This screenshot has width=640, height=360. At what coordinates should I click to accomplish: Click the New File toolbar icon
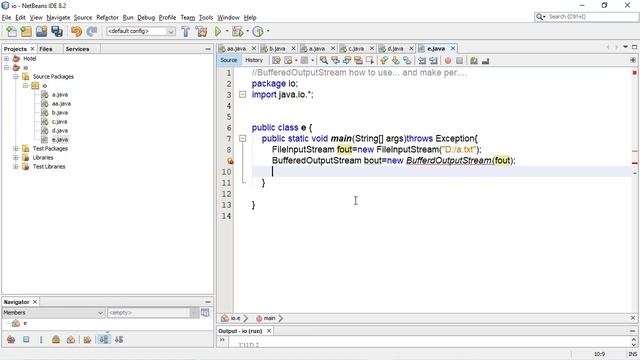pos(11,31)
